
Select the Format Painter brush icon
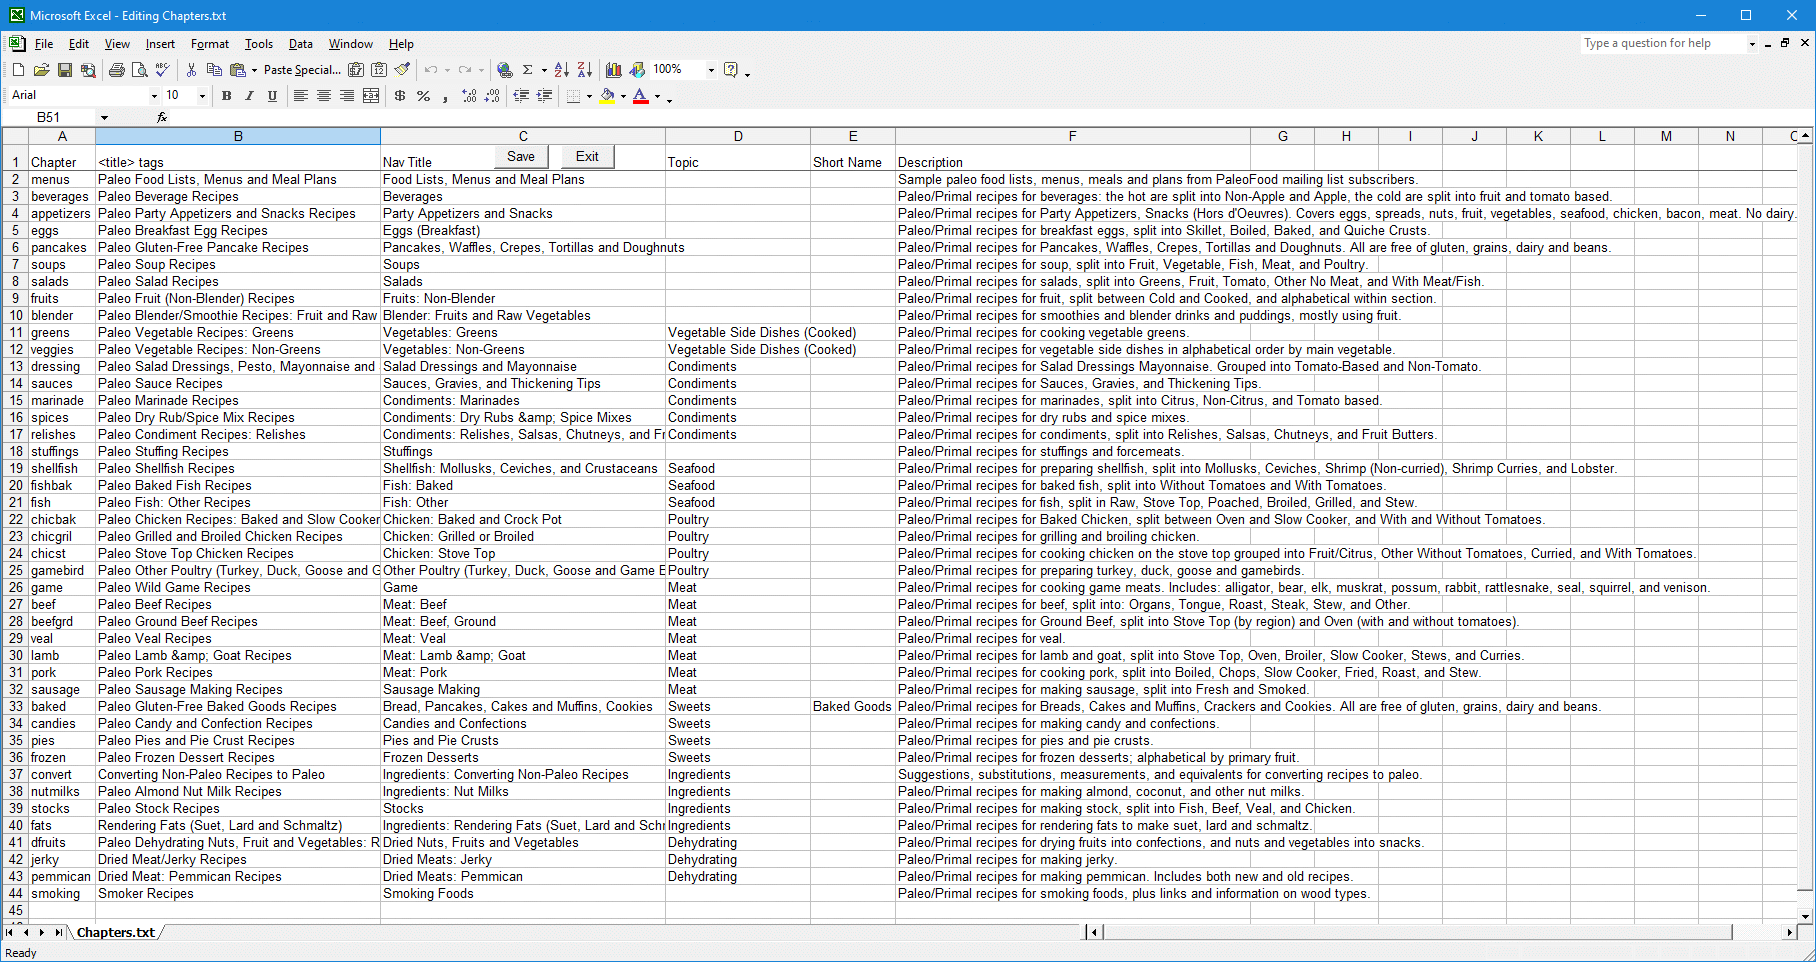(402, 70)
